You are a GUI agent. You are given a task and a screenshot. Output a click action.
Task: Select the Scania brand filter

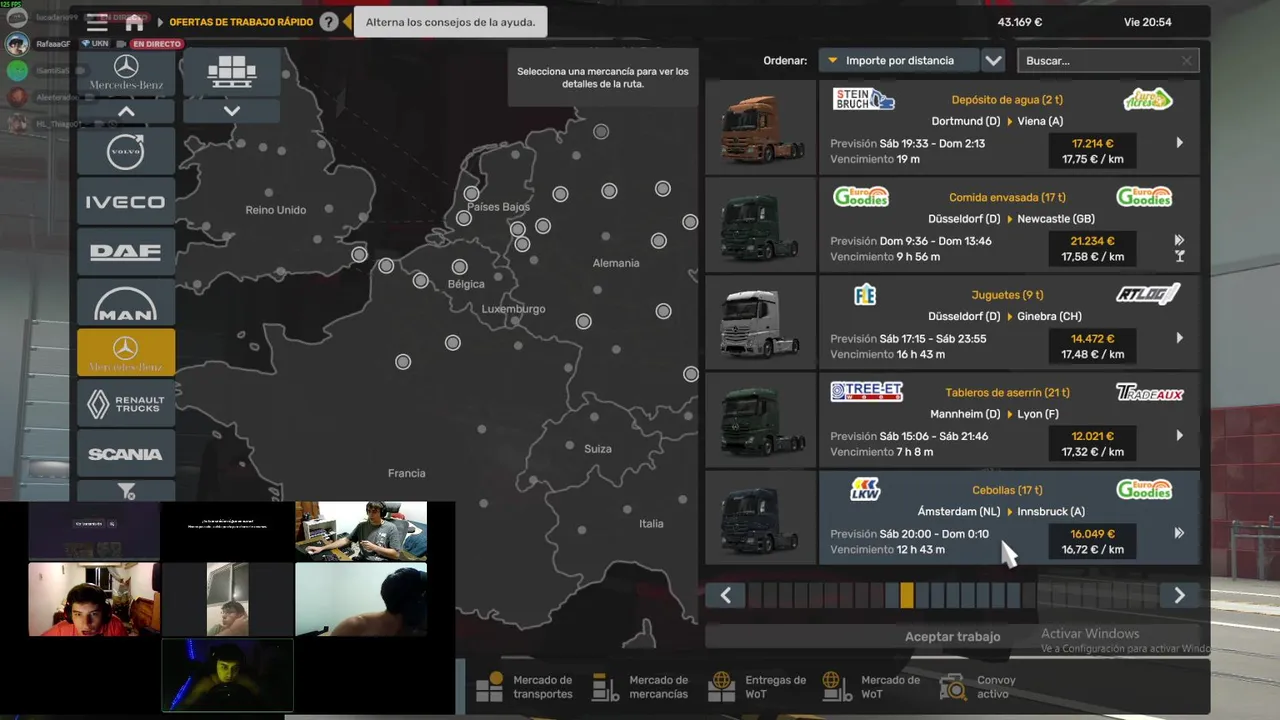tap(126, 453)
